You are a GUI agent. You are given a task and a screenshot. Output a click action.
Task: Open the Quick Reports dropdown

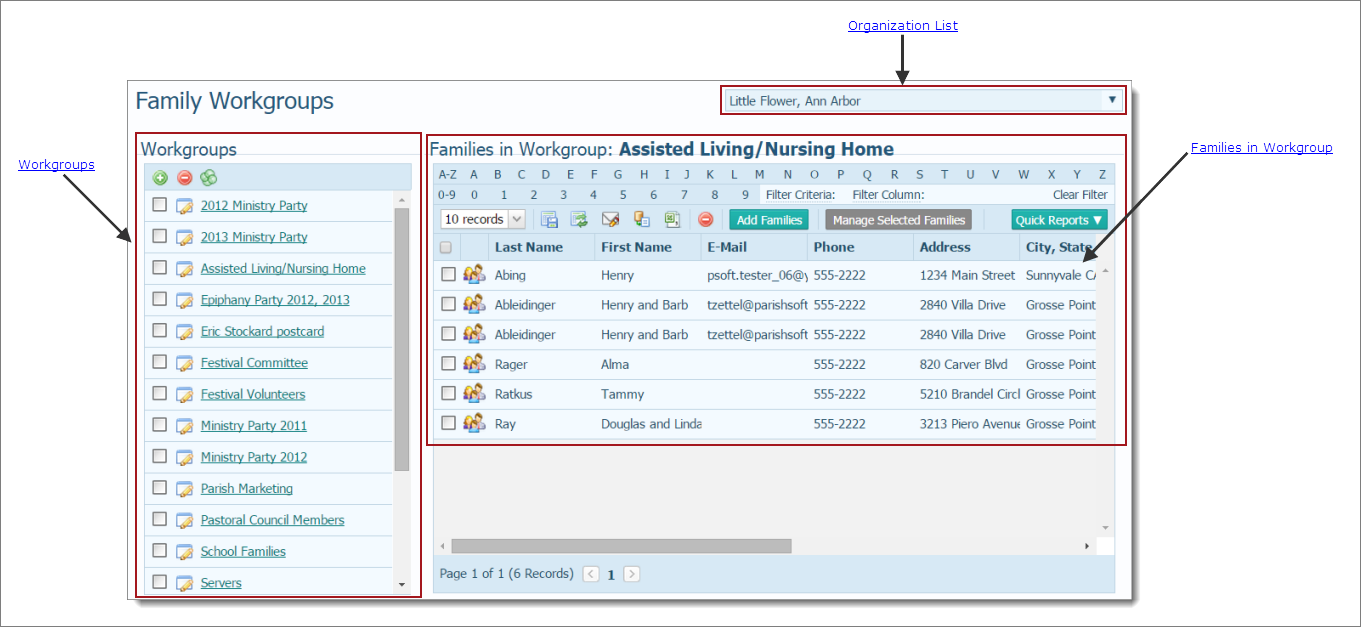[x=1059, y=219]
